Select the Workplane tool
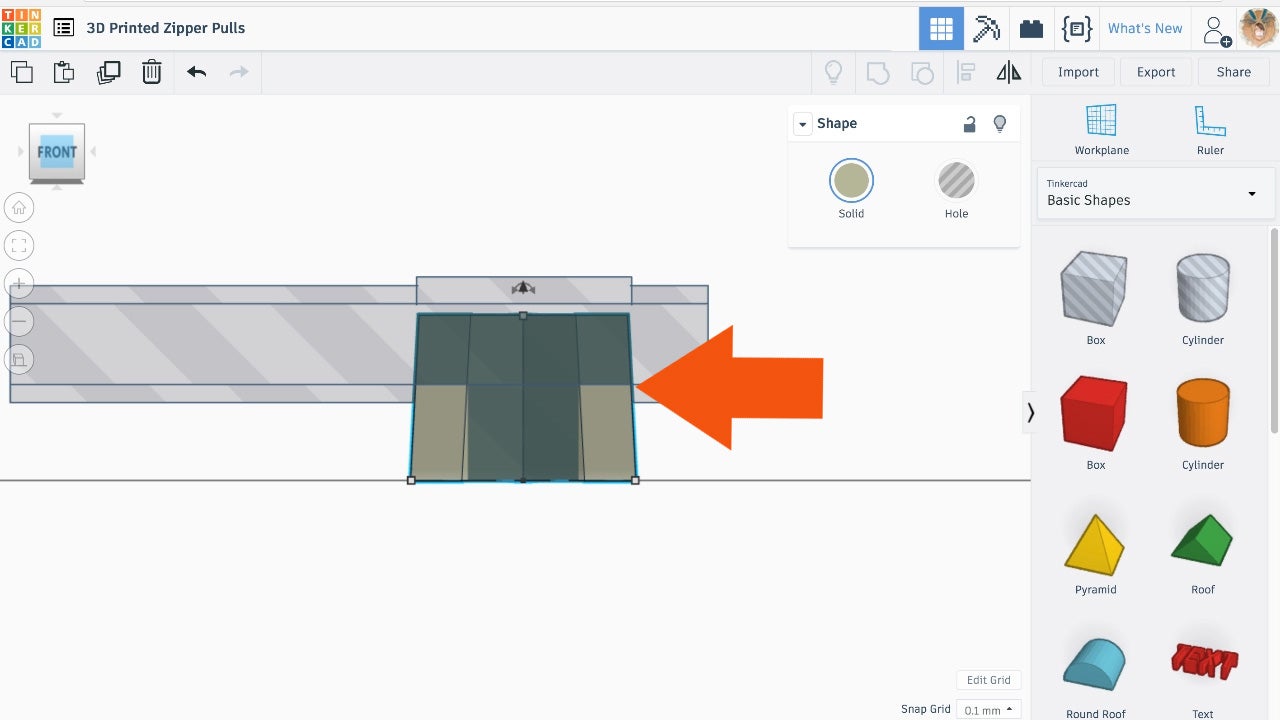This screenshot has width=1280, height=720. [1101, 129]
